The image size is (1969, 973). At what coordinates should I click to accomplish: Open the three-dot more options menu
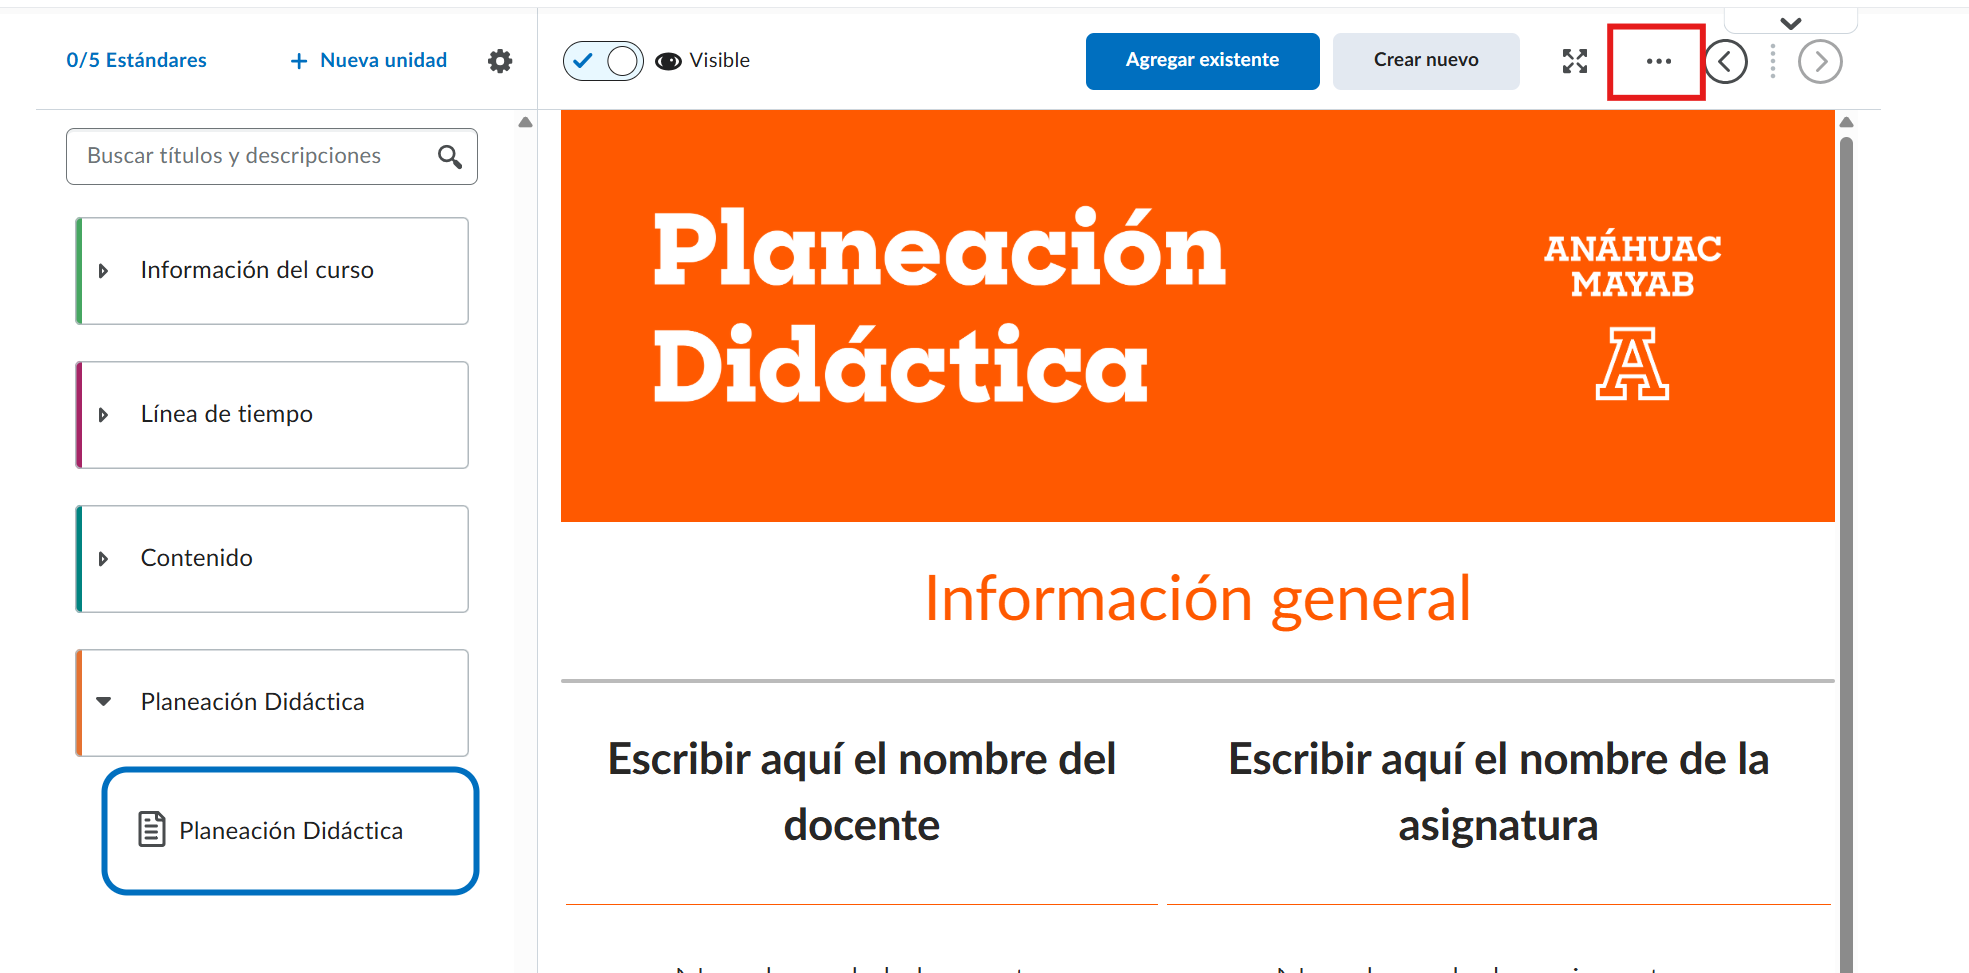pyautogui.click(x=1658, y=61)
